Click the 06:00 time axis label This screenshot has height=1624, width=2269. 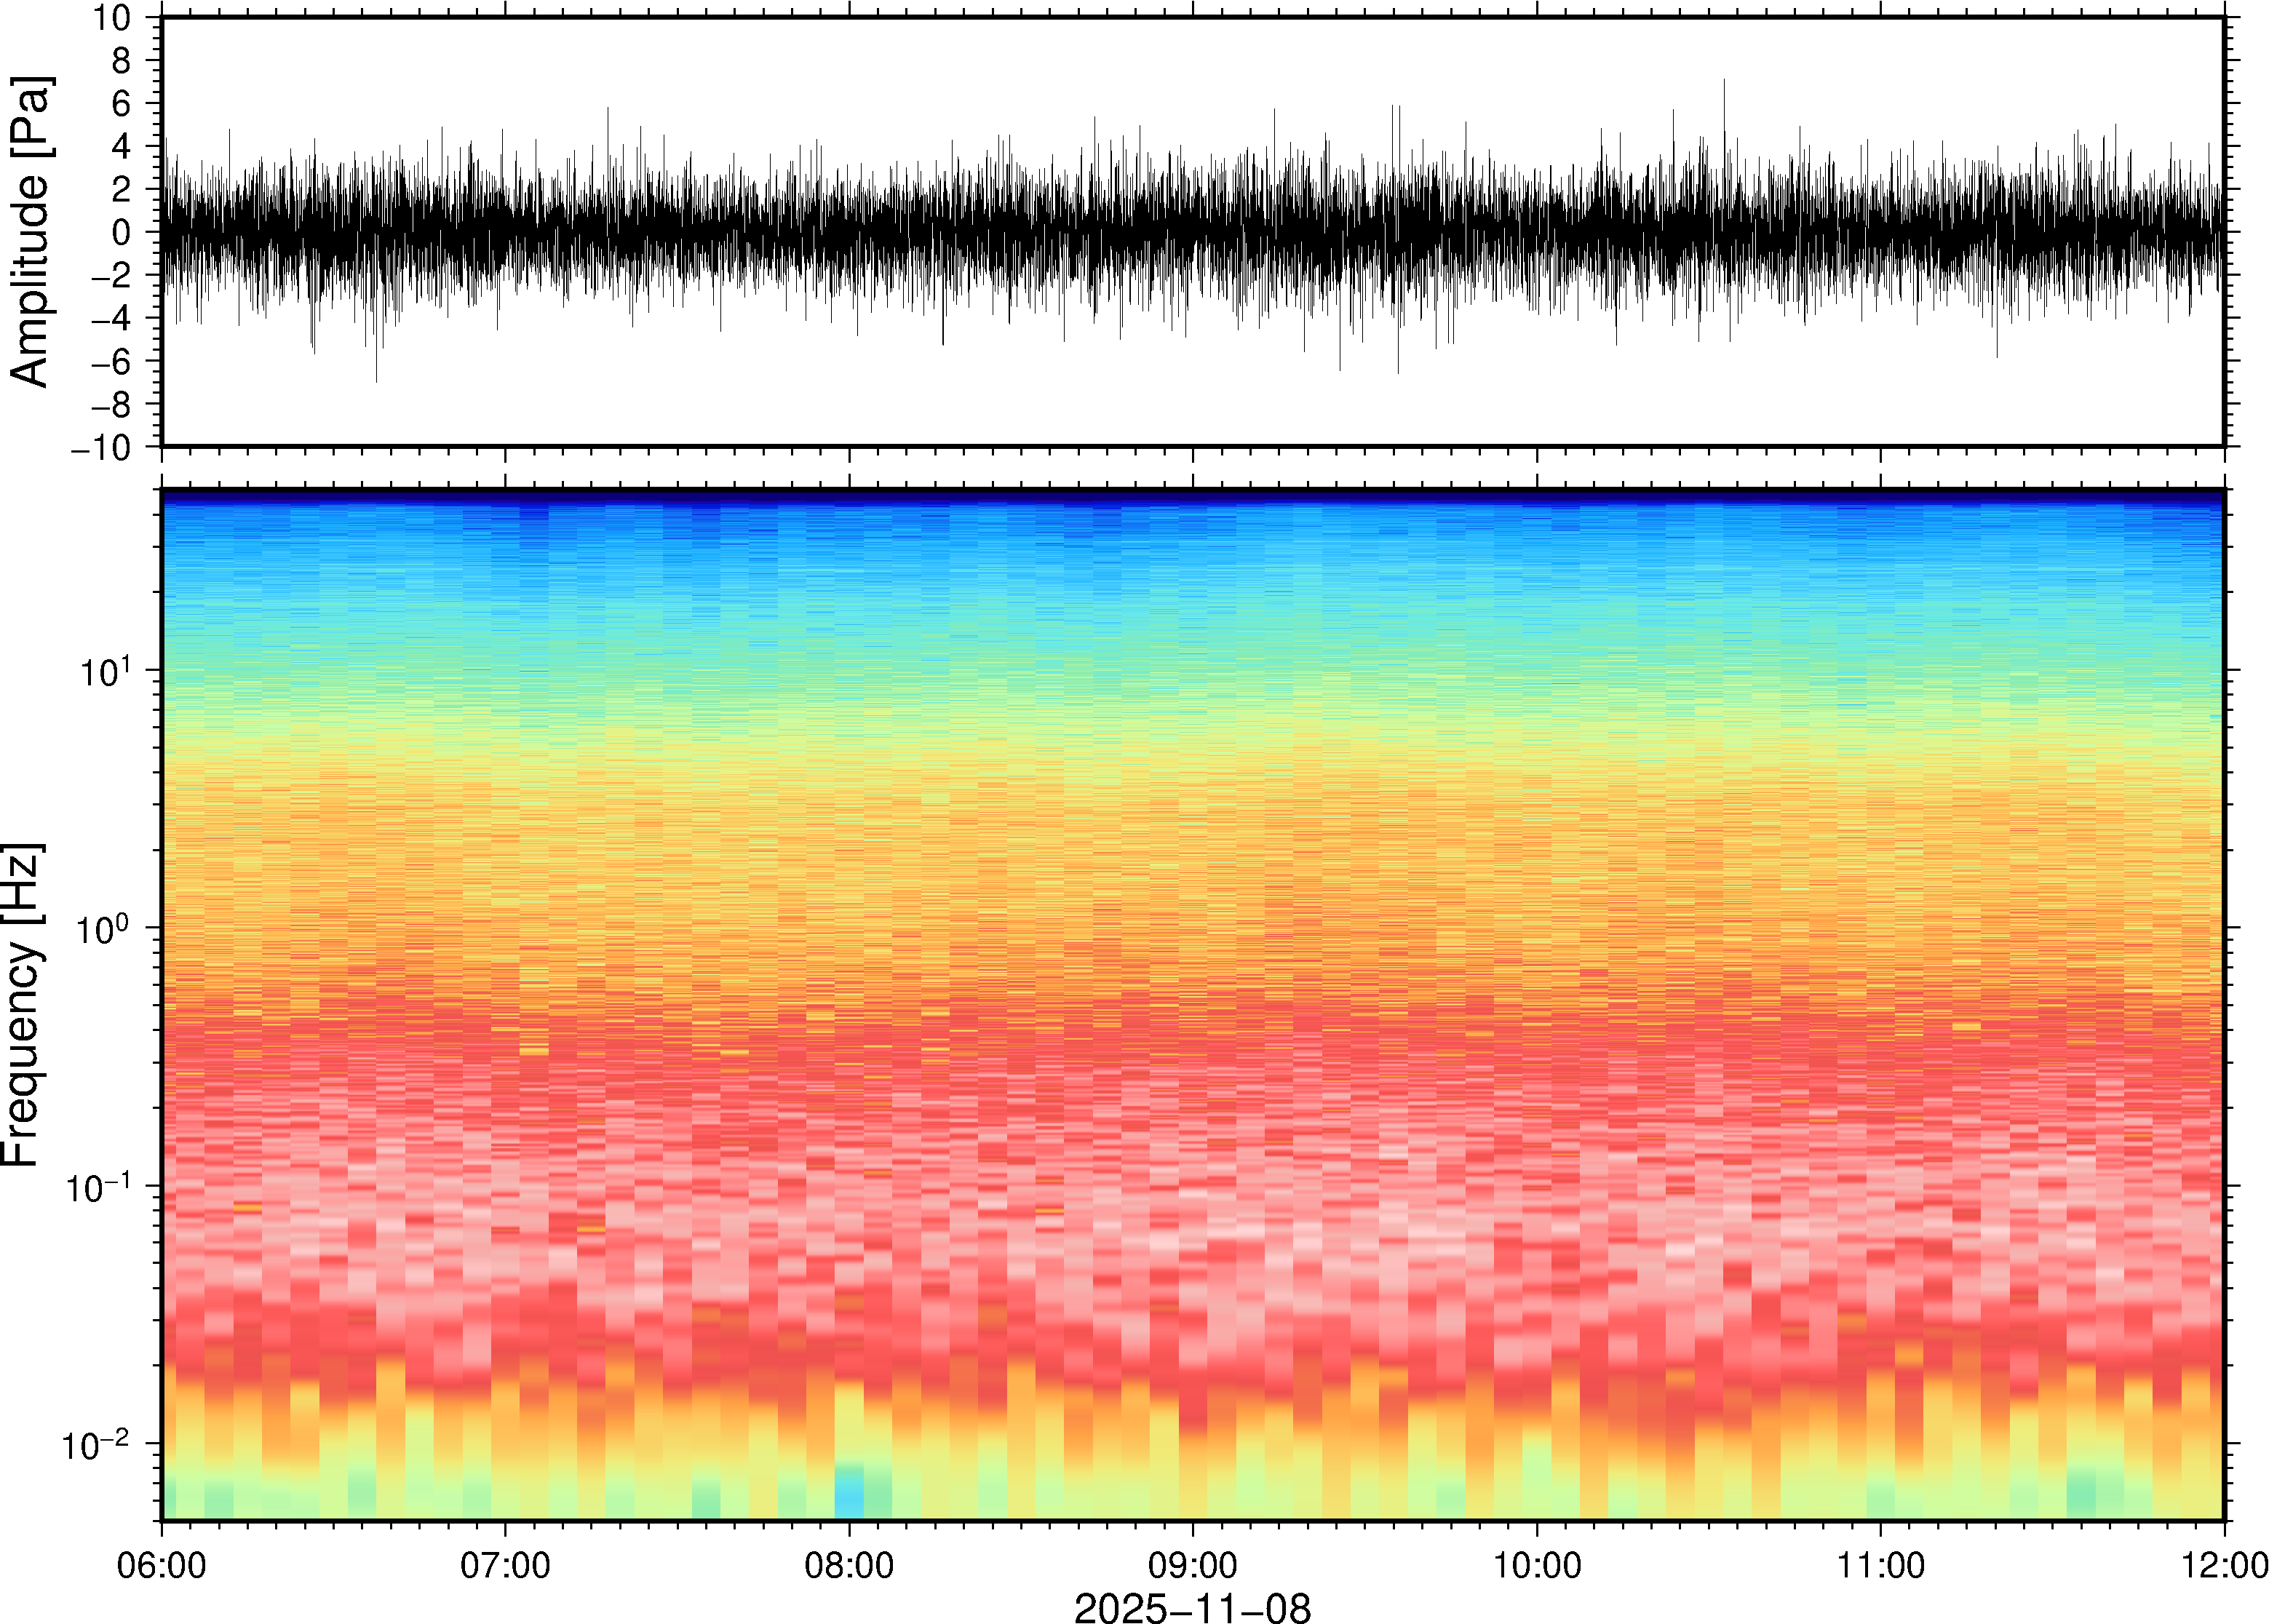click(161, 1564)
